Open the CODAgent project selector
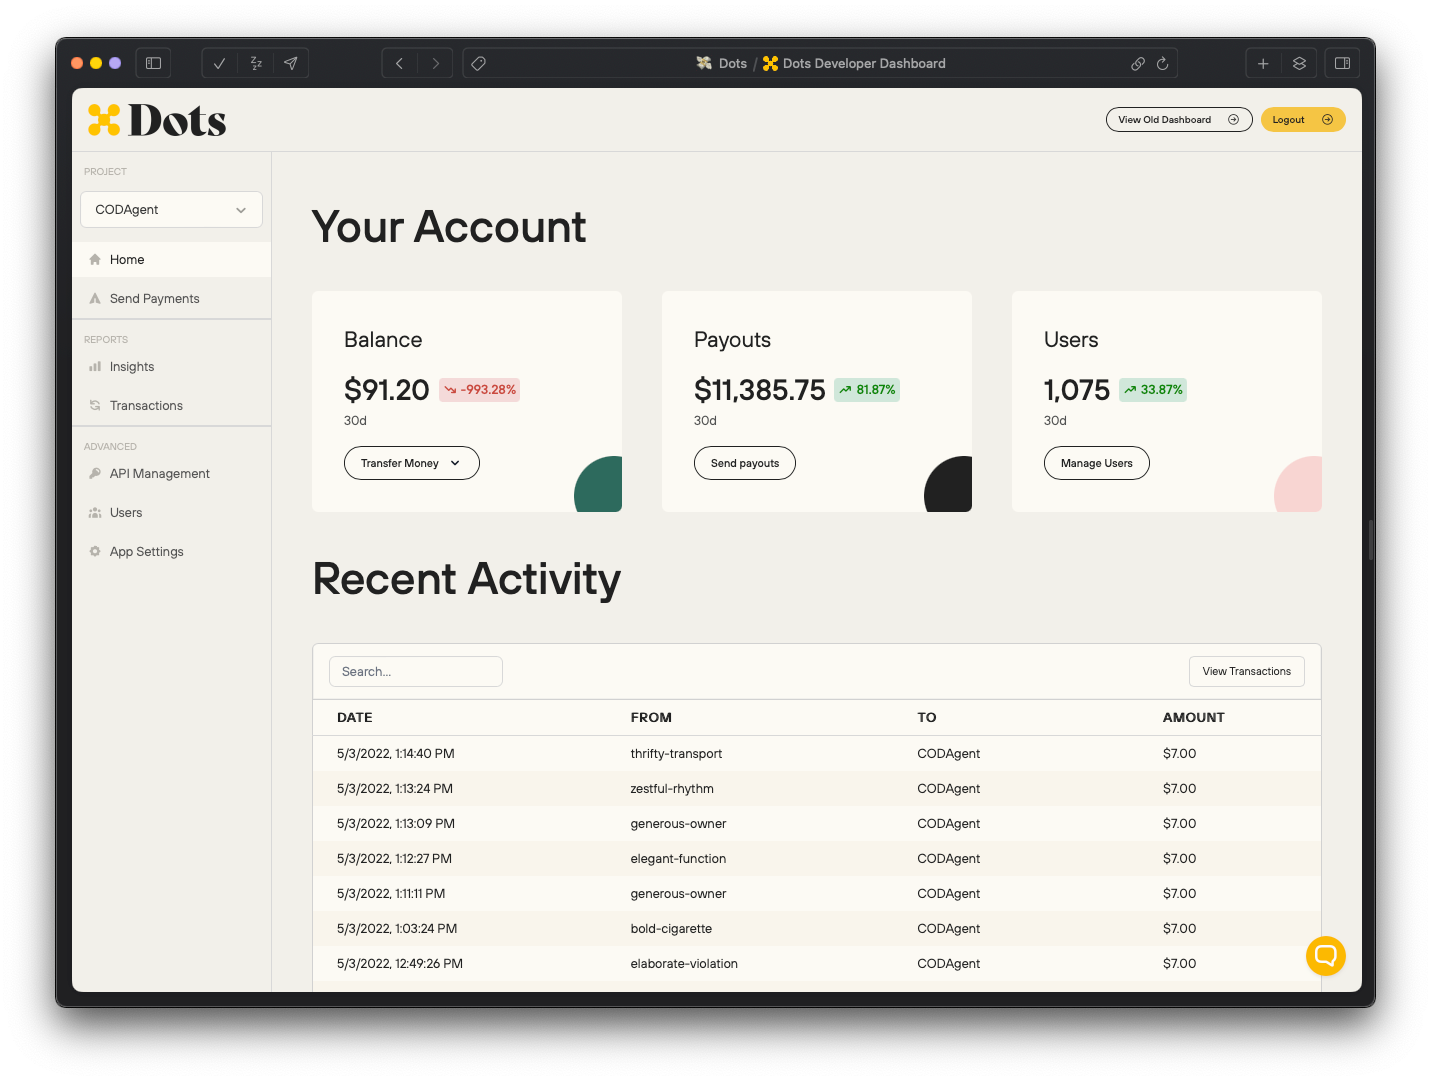The height and width of the screenshot is (1081, 1431). [x=170, y=209]
